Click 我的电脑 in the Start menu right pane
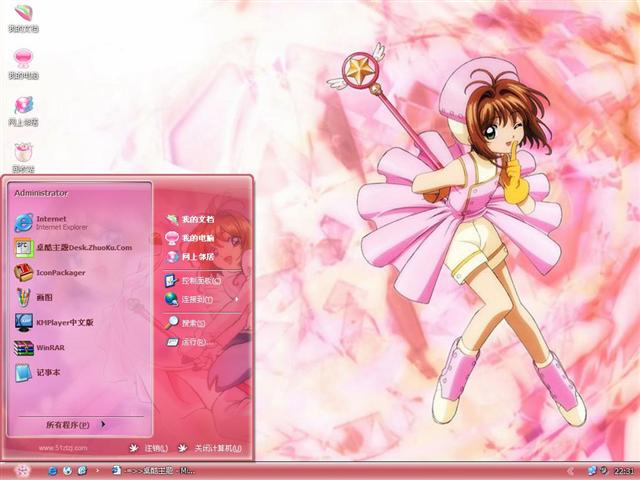Screen dimensions: 640x480 [197, 237]
